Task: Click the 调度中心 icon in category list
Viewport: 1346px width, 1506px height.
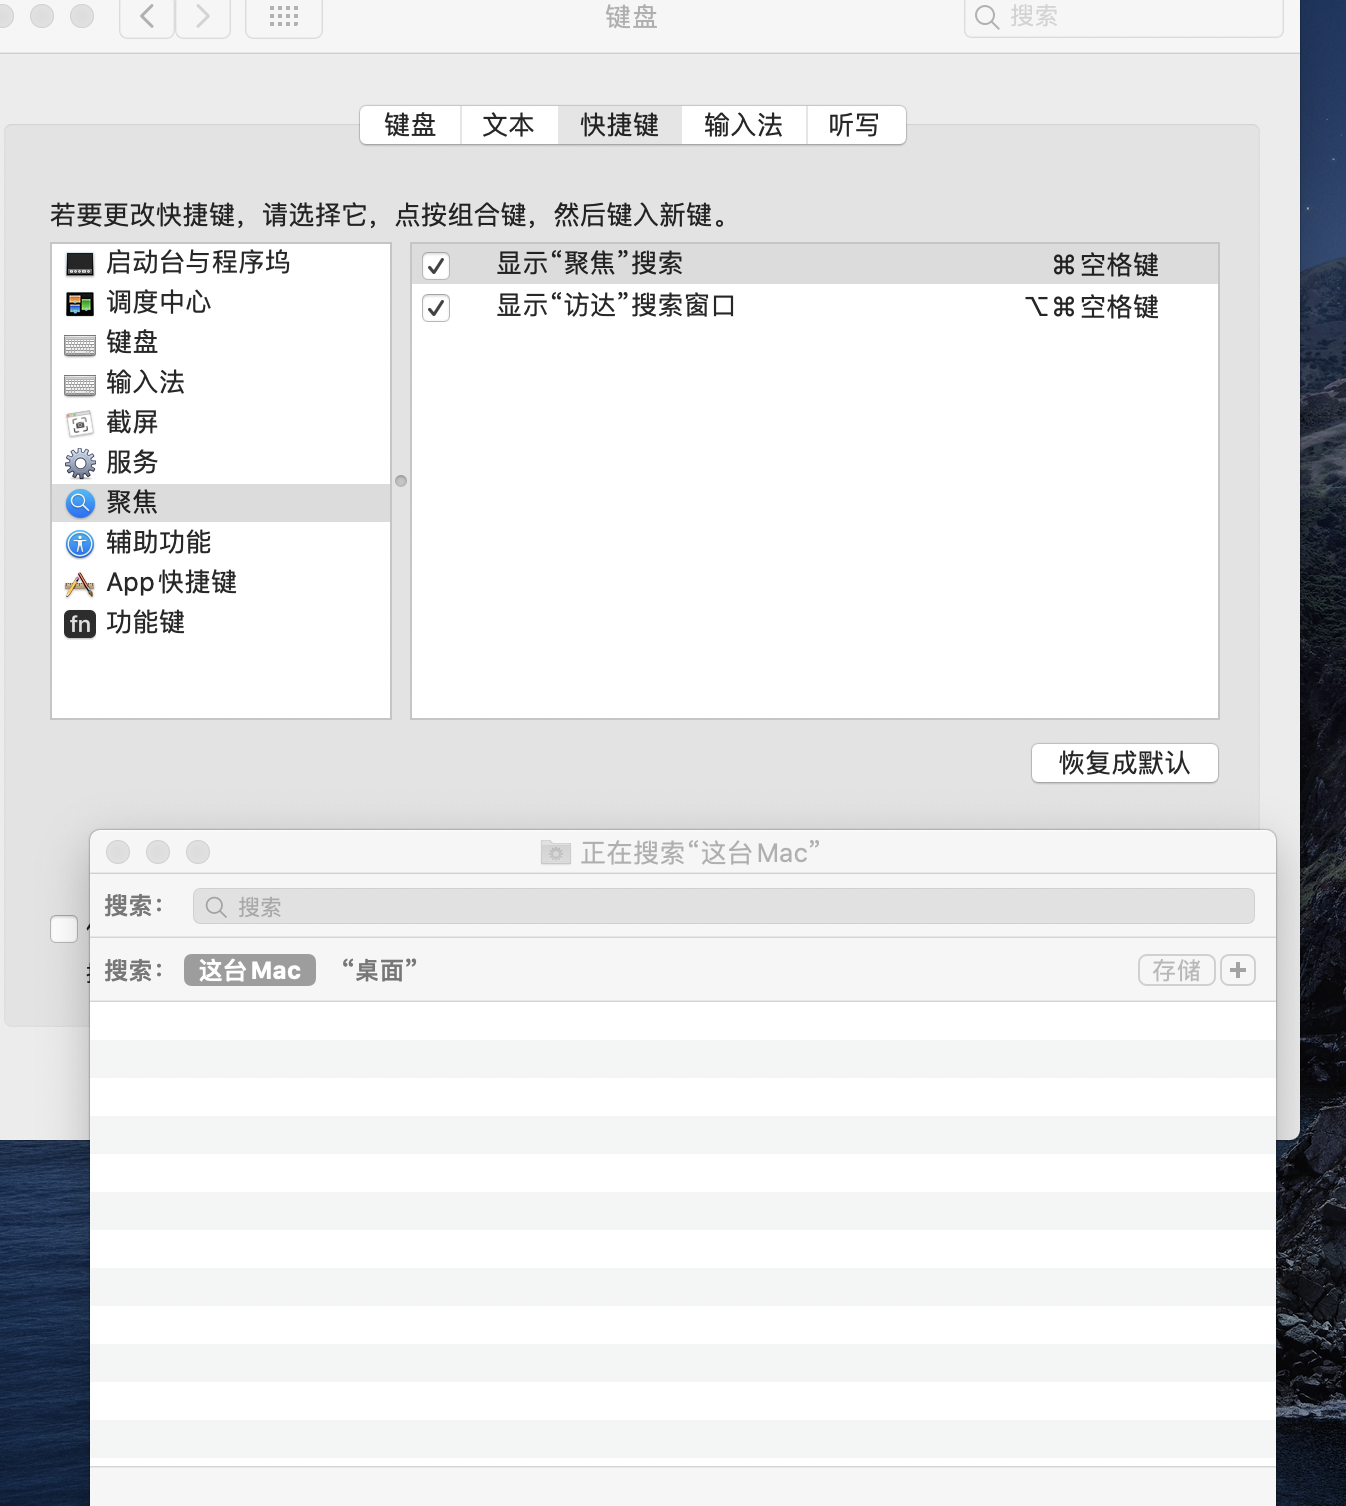Action: [x=80, y=303]
